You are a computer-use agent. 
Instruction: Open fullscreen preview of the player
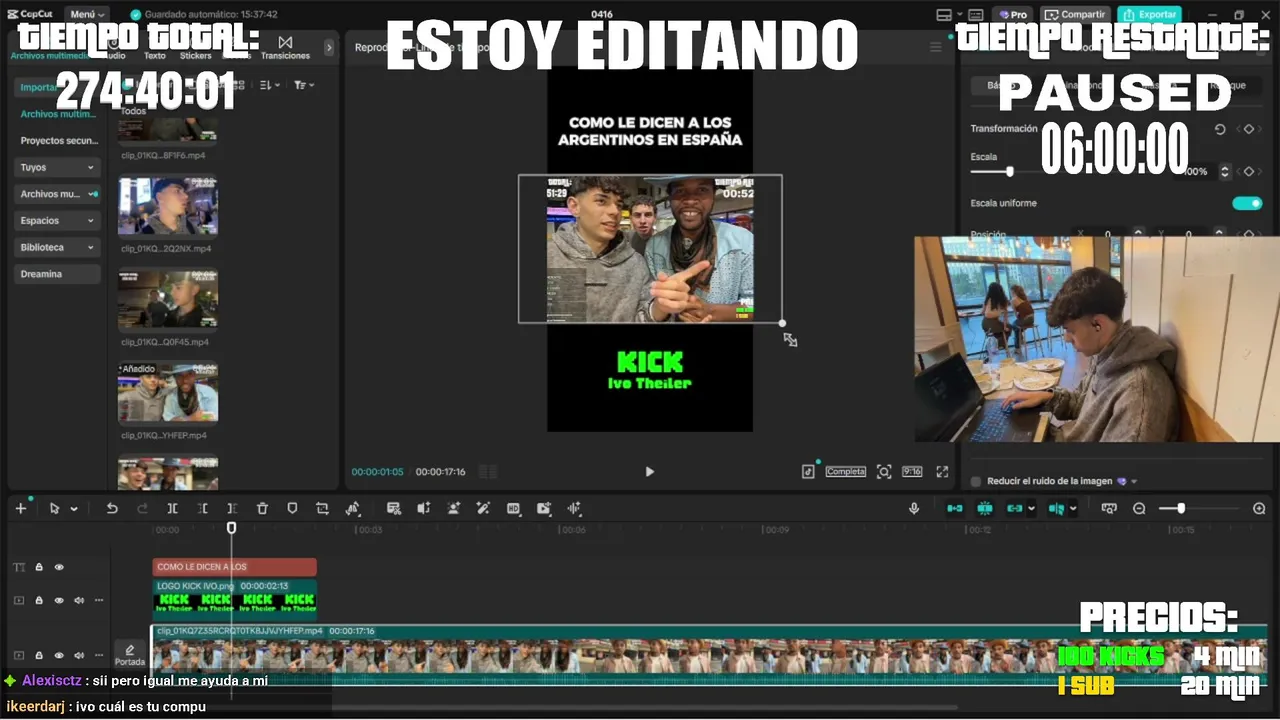pos(942,471)
